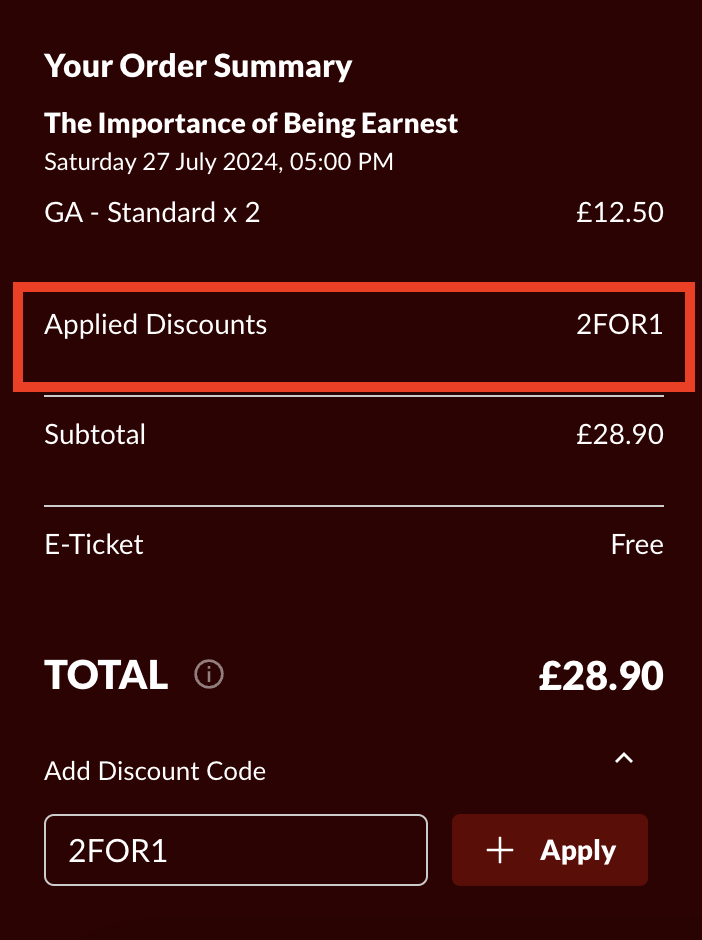This screenshot has height=940, width=702.
Task: Select The Importance of Being Earnest title
Action: (251, 123)
